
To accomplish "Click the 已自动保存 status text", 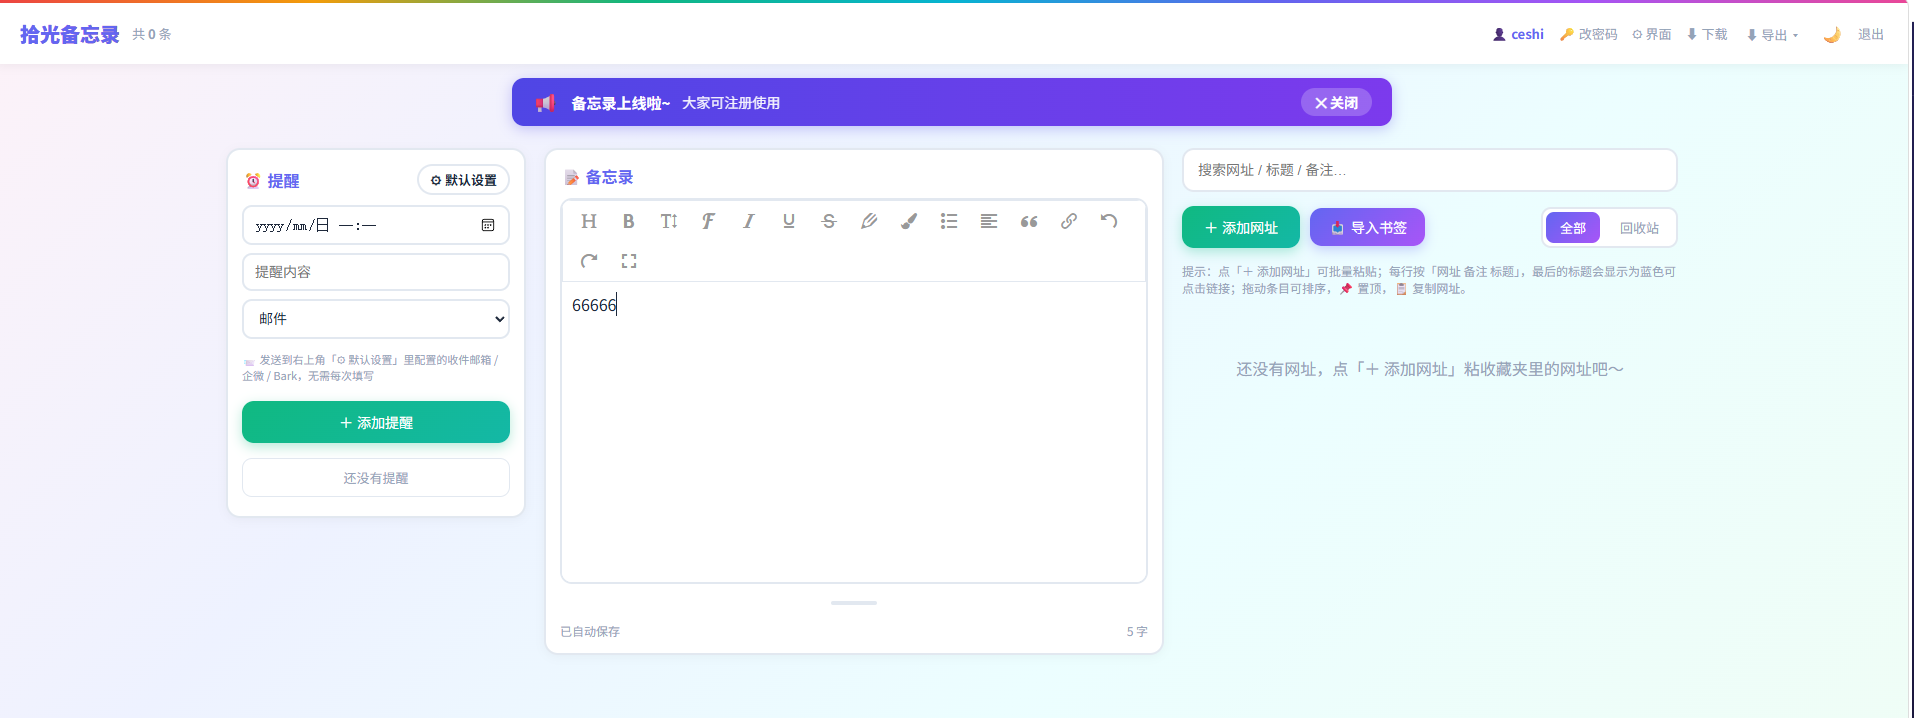I will [x=590, y=632].
